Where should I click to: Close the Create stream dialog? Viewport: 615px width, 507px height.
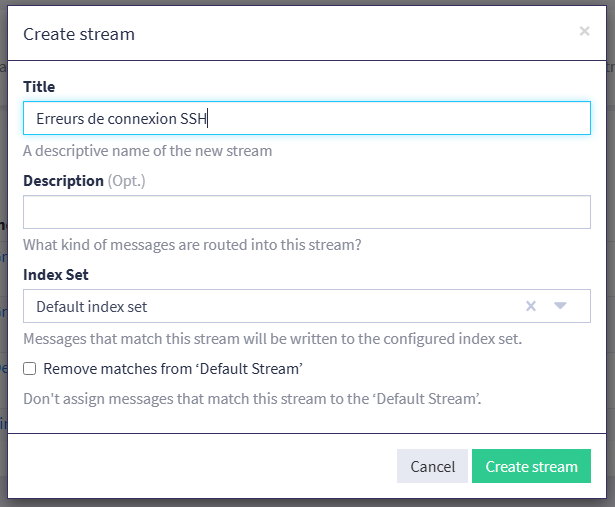pos(584,31)
